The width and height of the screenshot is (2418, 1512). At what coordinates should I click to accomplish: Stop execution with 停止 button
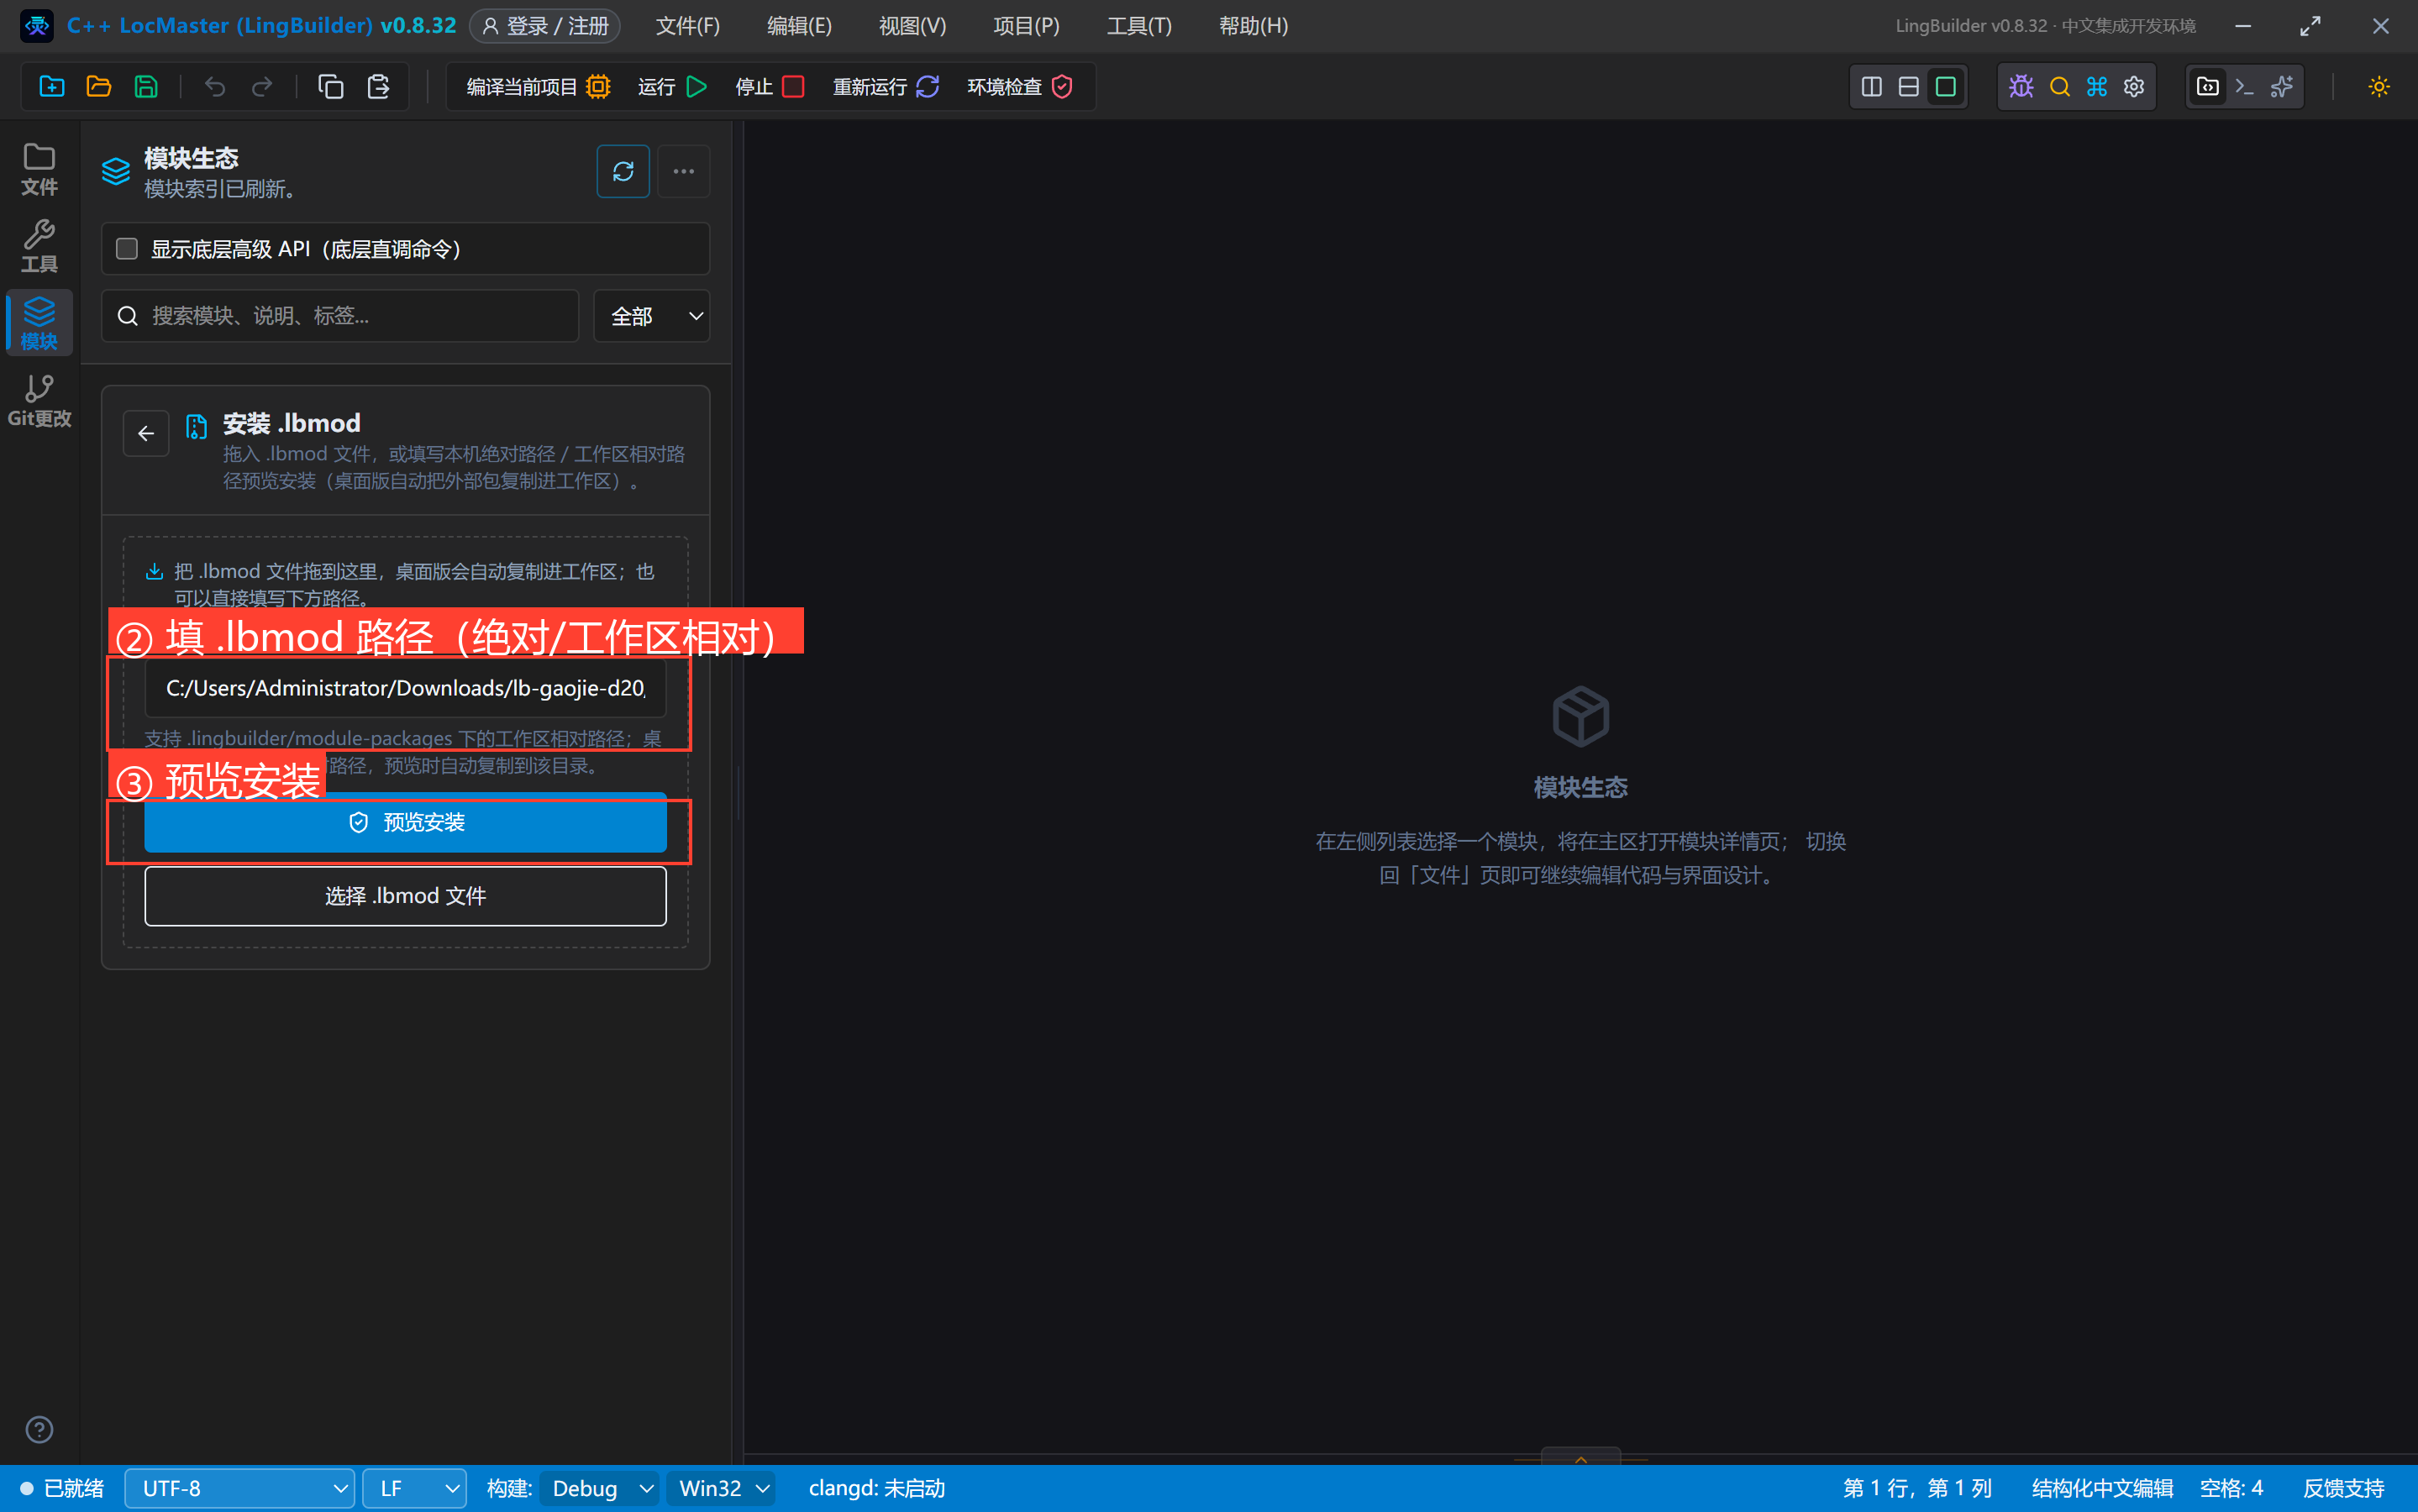pyautogui.click(x=770, y=87)
